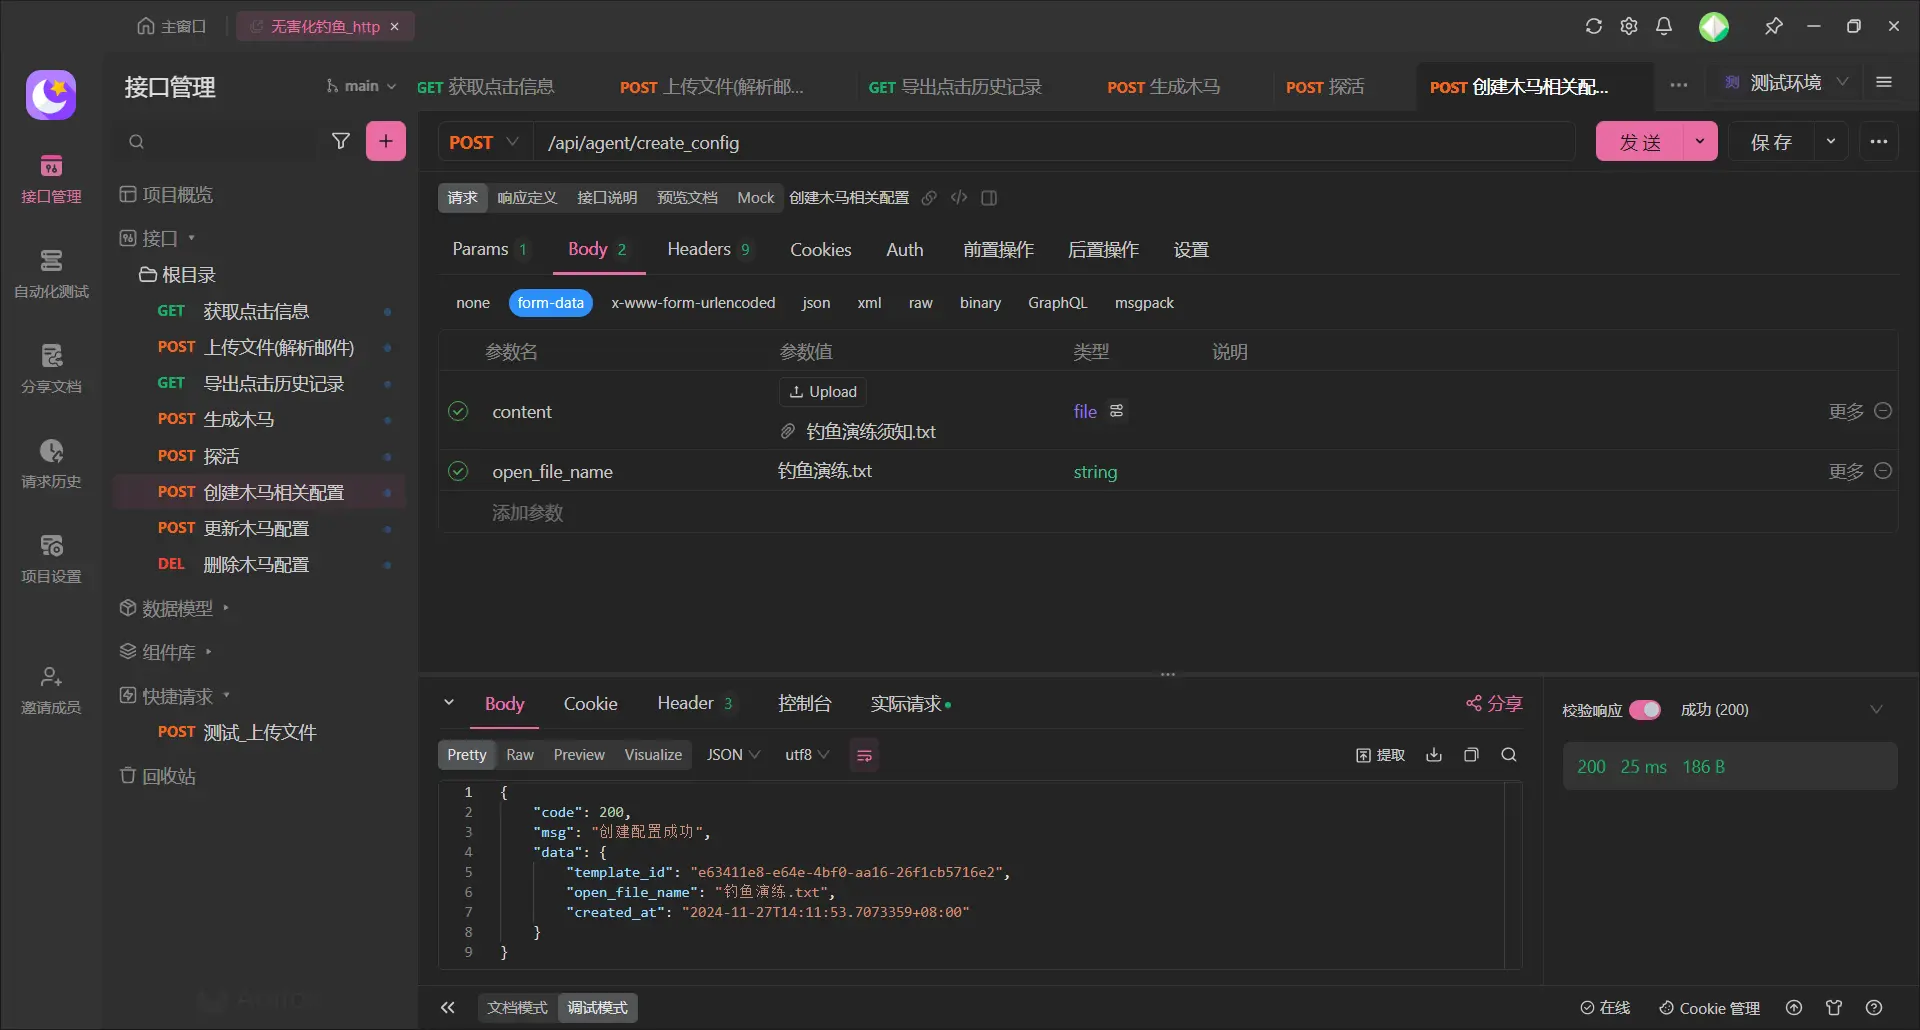The height and width of the screenshot is (1030, 1920).
Task: Open the send button dropdown arrow
Action: click(1700, 142)
